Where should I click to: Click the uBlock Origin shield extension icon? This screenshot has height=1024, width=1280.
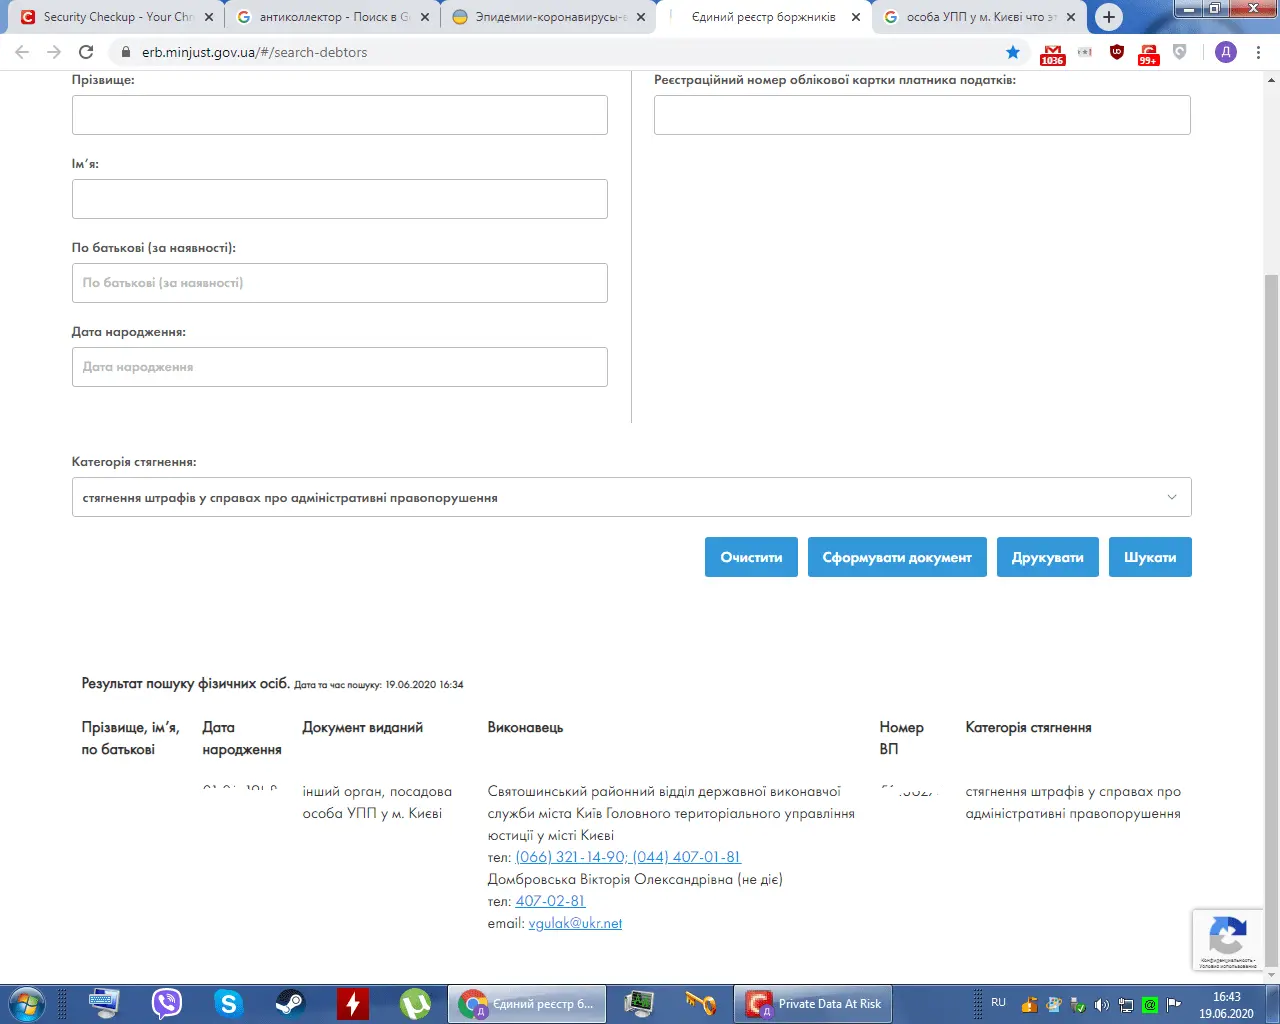(1117, 52)
